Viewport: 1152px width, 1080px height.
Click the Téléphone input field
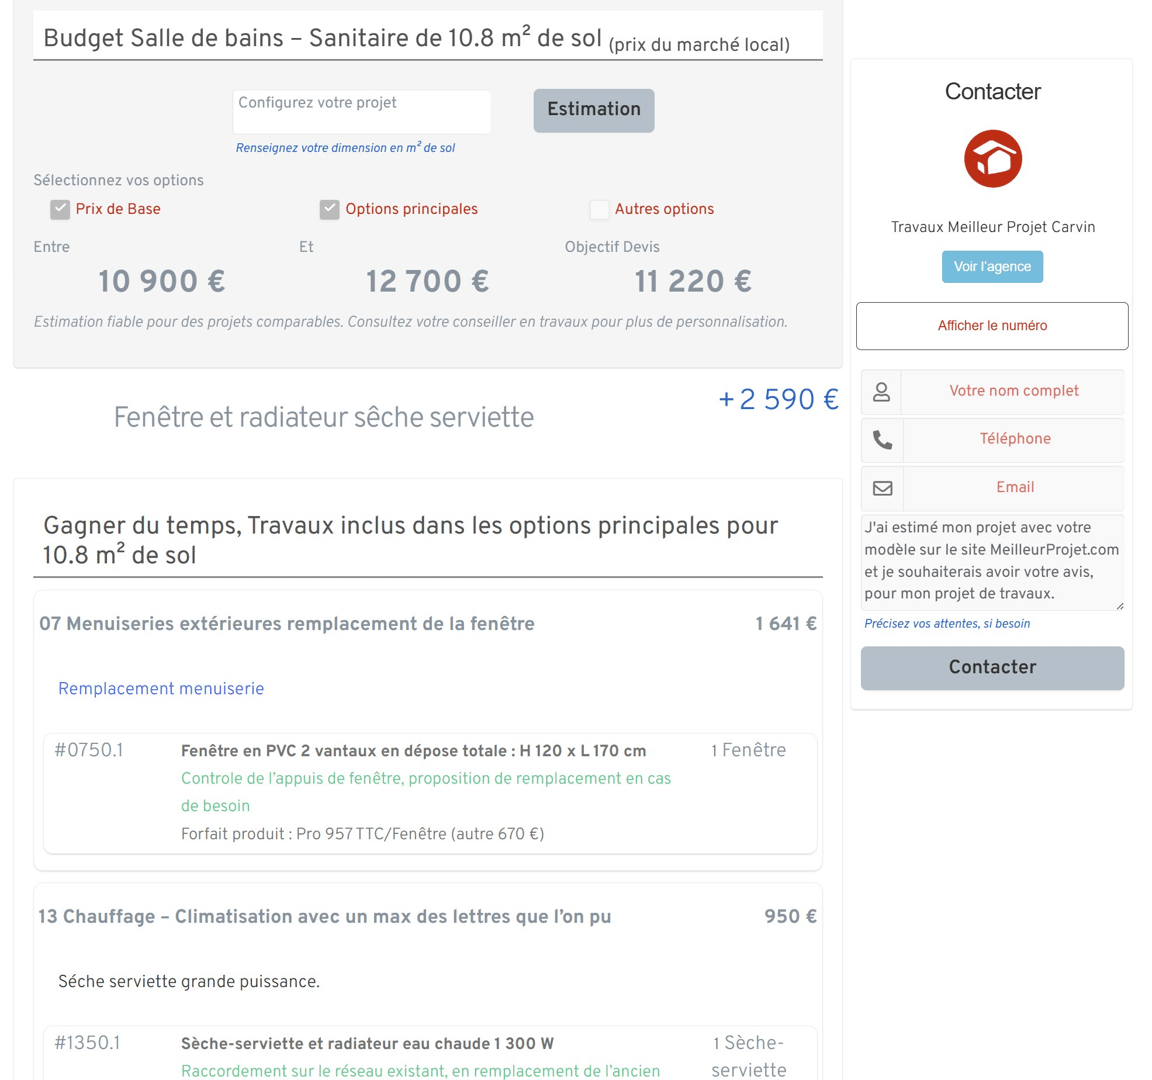tap(1013, 440)
